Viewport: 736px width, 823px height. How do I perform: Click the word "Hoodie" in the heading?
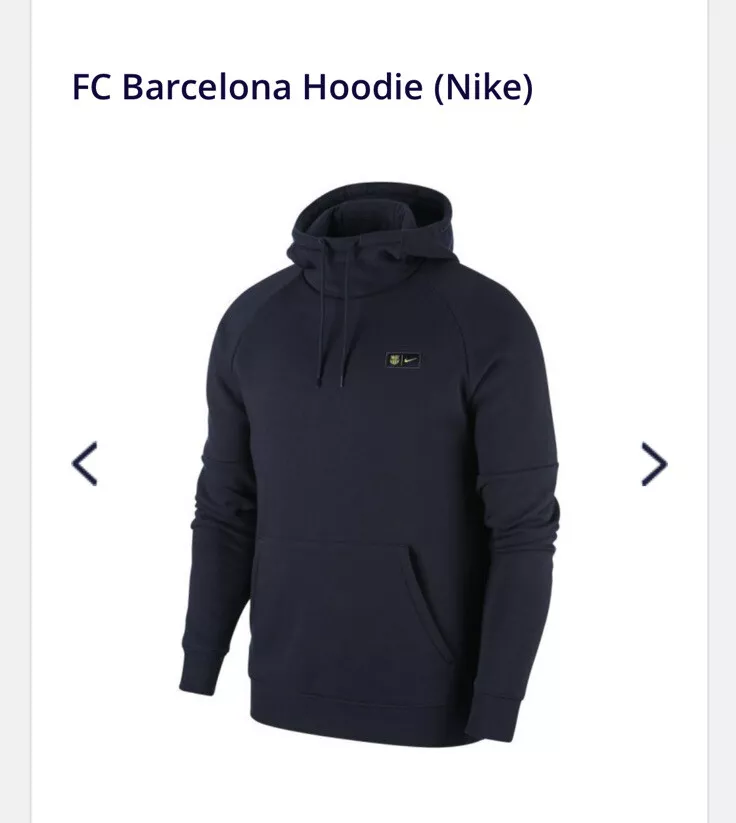coord(363,87)
